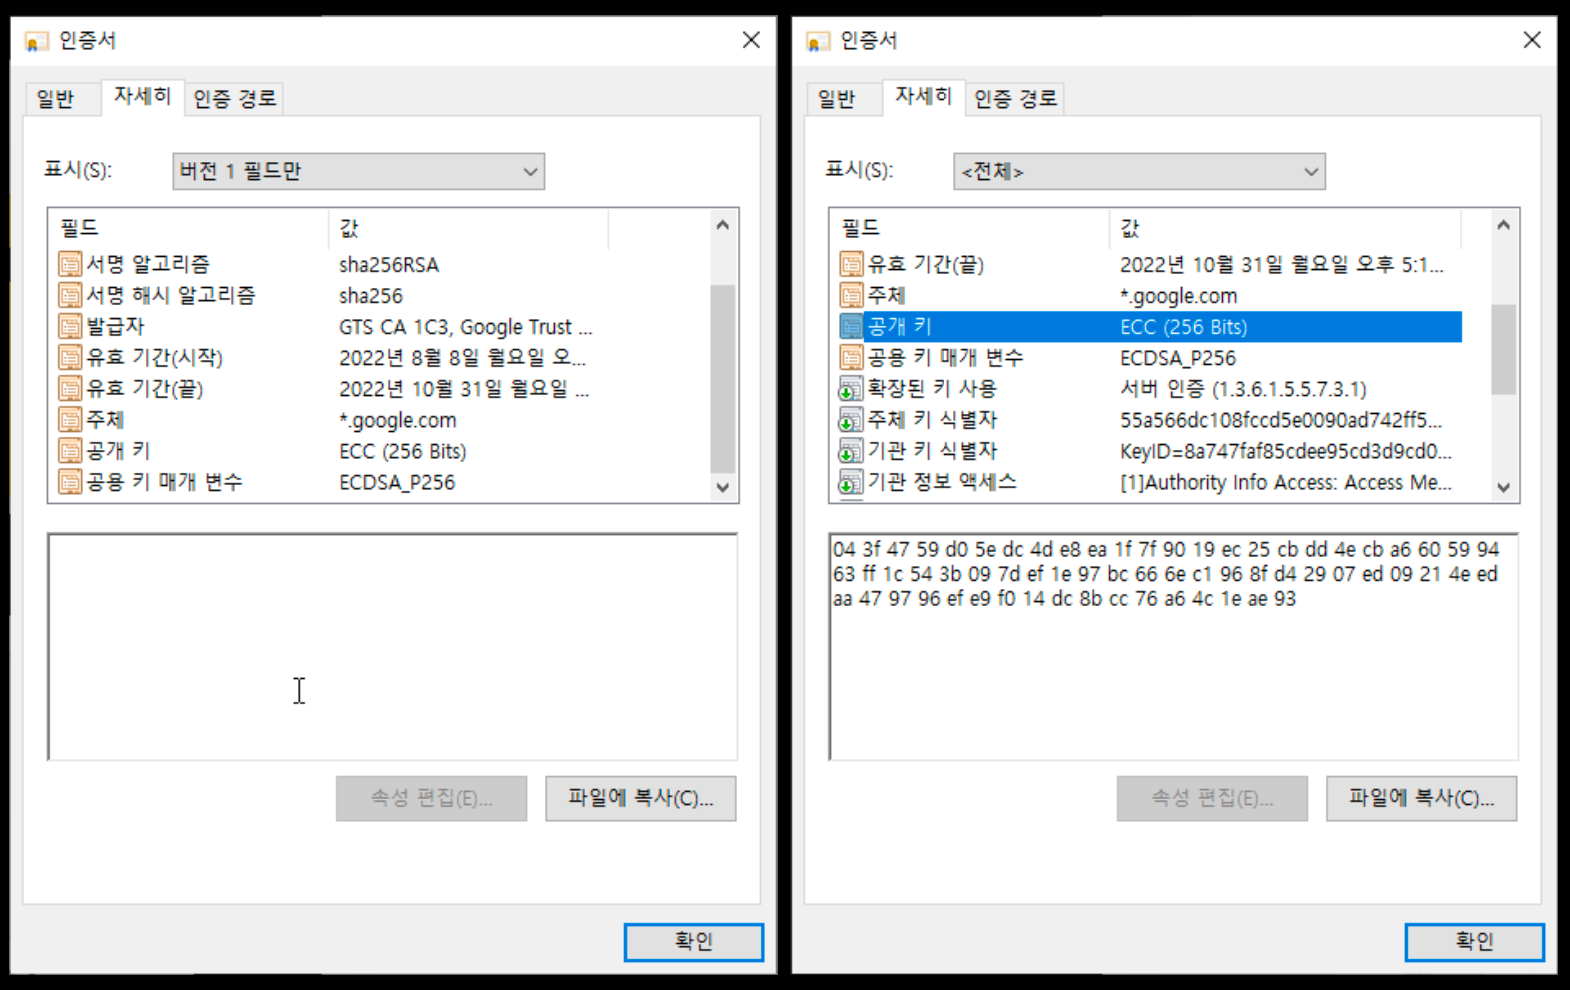Click 주체 field icon in right window
Viewport: 1570px width, 990px height.
tap(851, 295)
